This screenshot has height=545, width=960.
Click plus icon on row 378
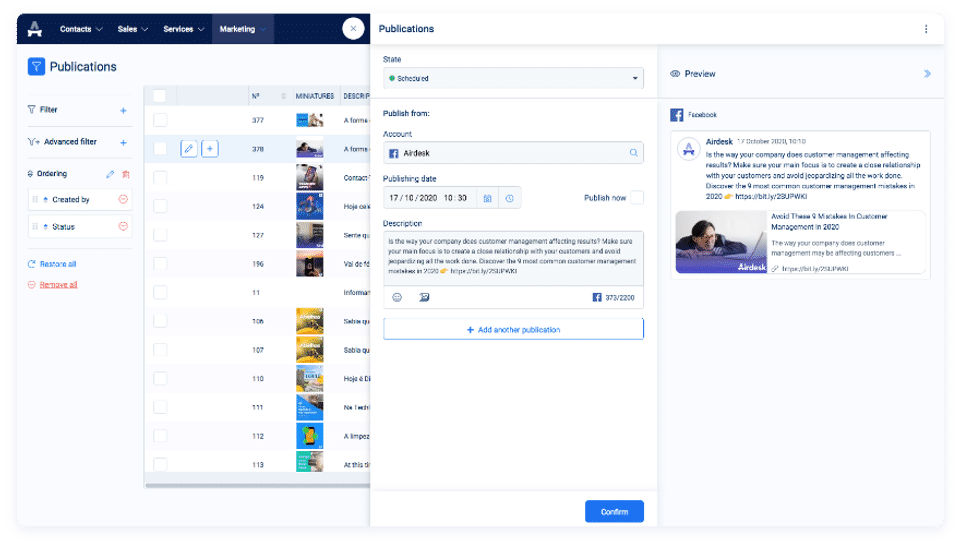point(210,148)
